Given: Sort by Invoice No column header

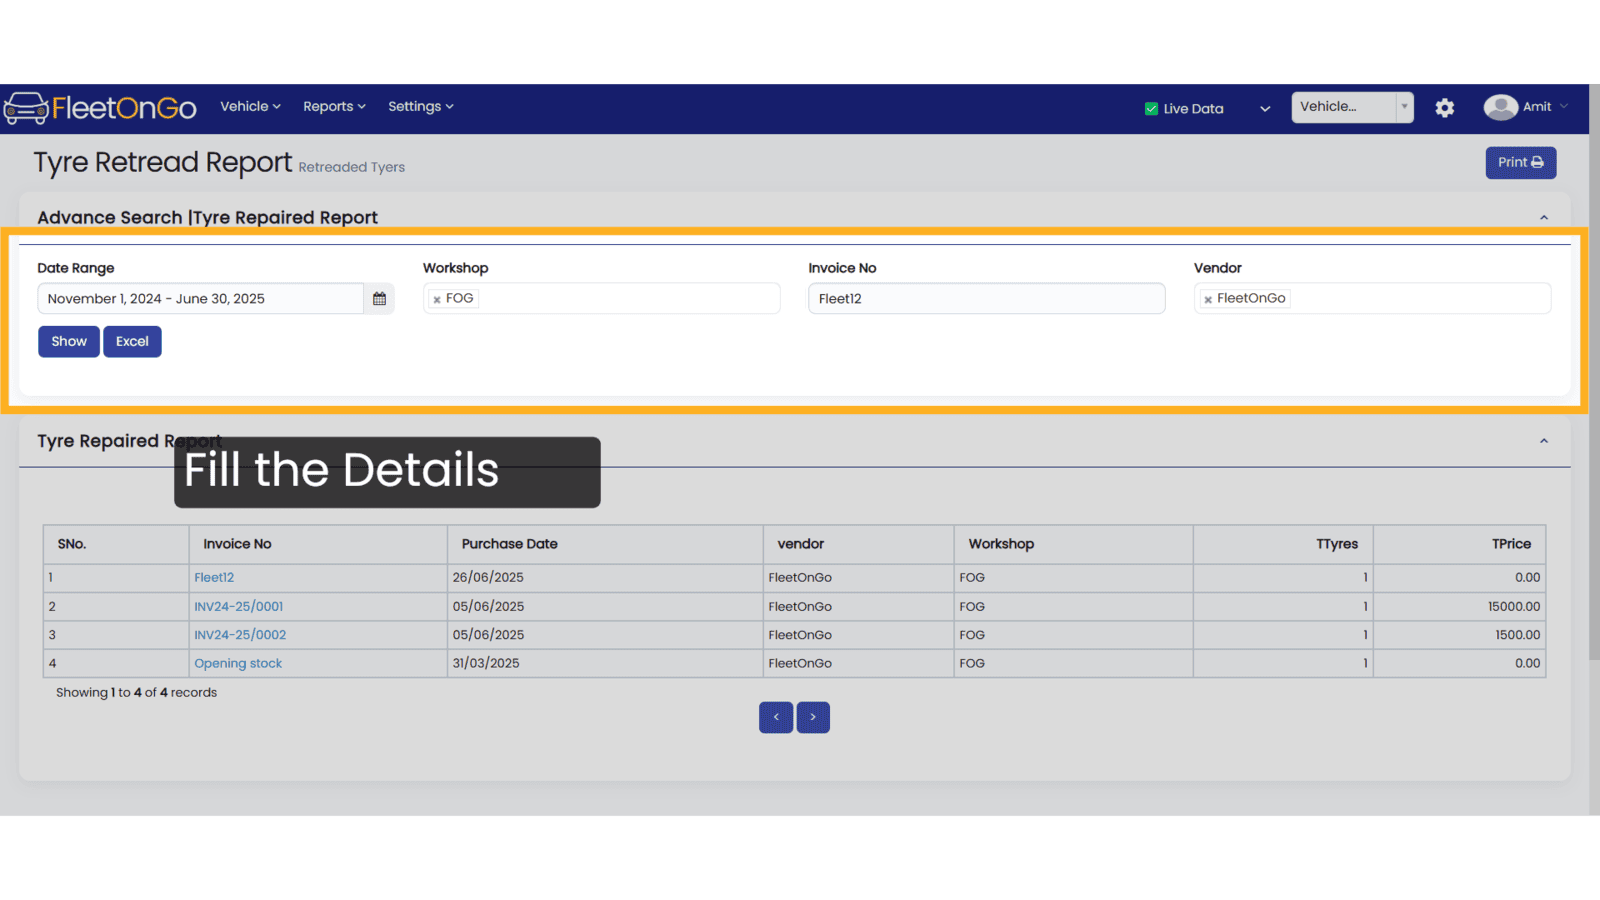Looking at the screenshot, I should (x=318, y=545).
